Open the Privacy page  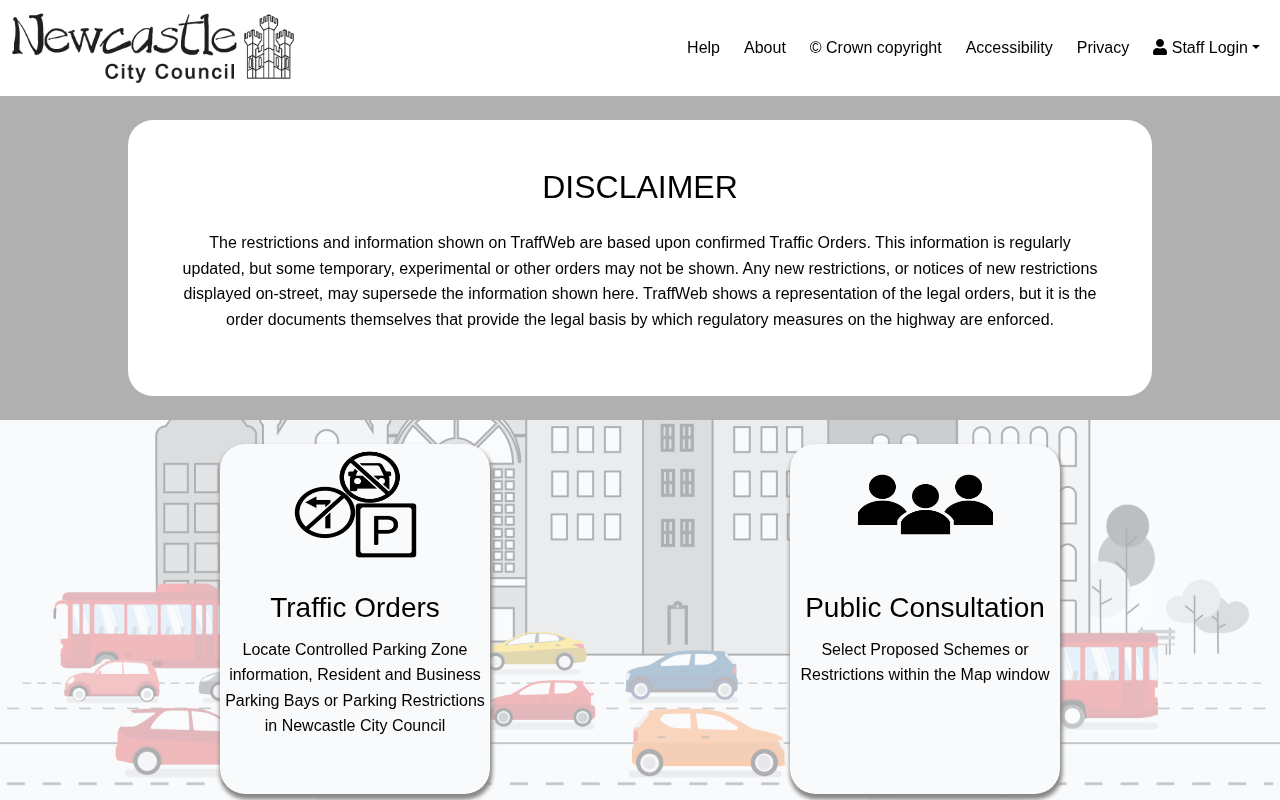1103,48
